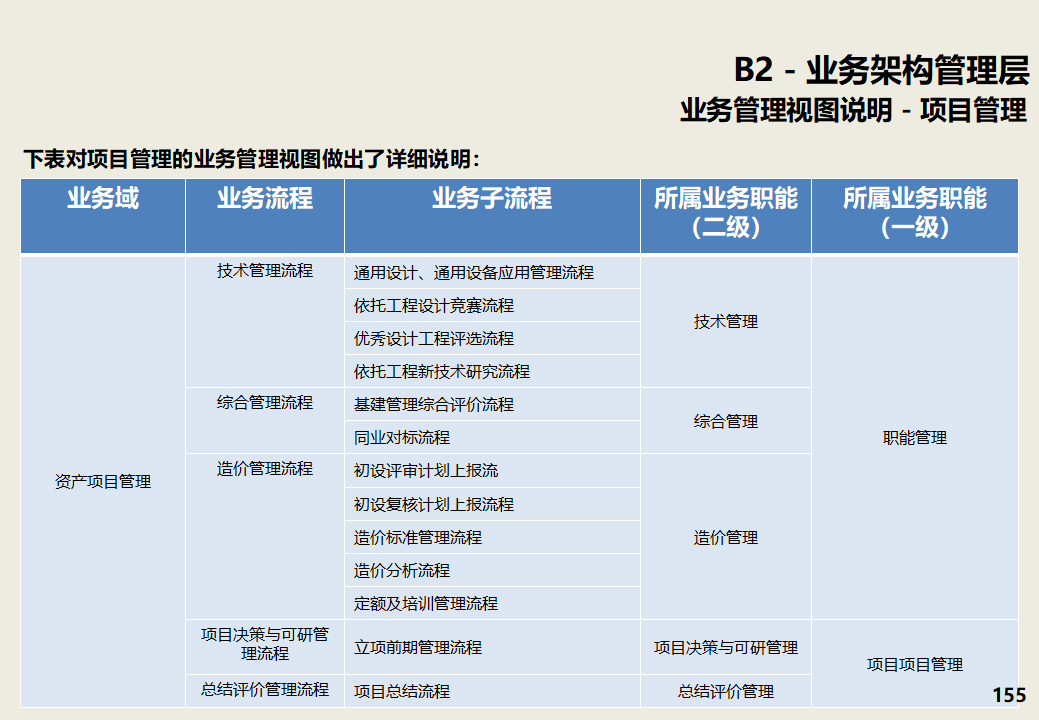1039x720 pixels.
Task: Click the '造价管理' second-level function cell
Action: pos(726,537)
